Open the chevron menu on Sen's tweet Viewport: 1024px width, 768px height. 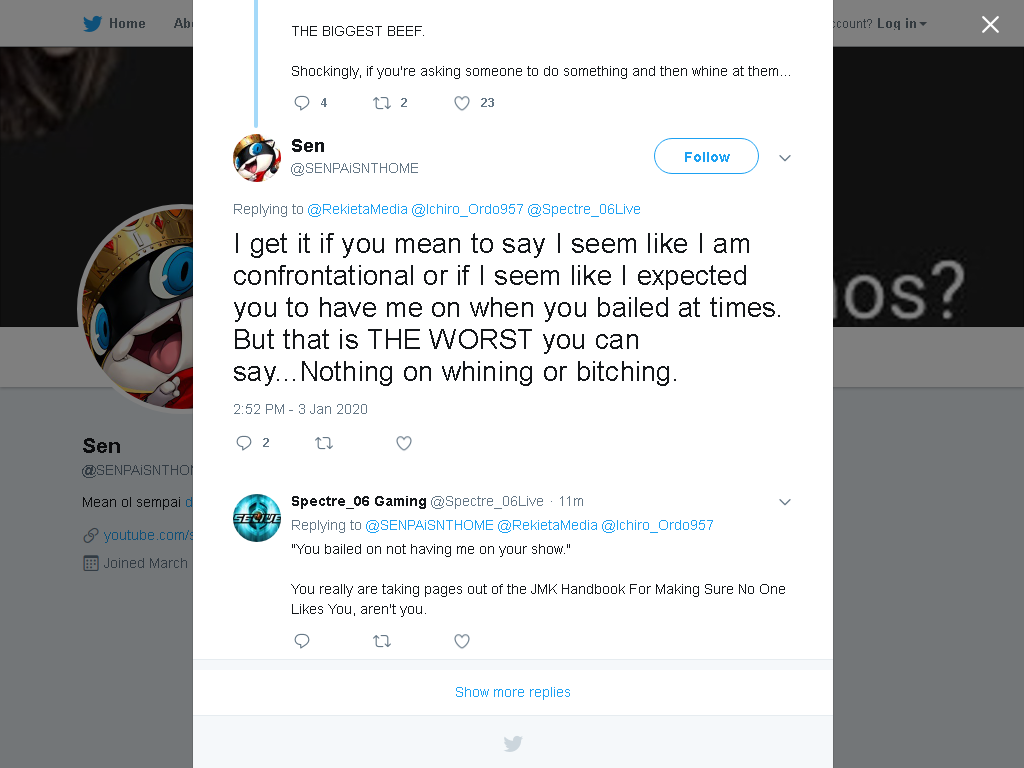click(785, 157)
